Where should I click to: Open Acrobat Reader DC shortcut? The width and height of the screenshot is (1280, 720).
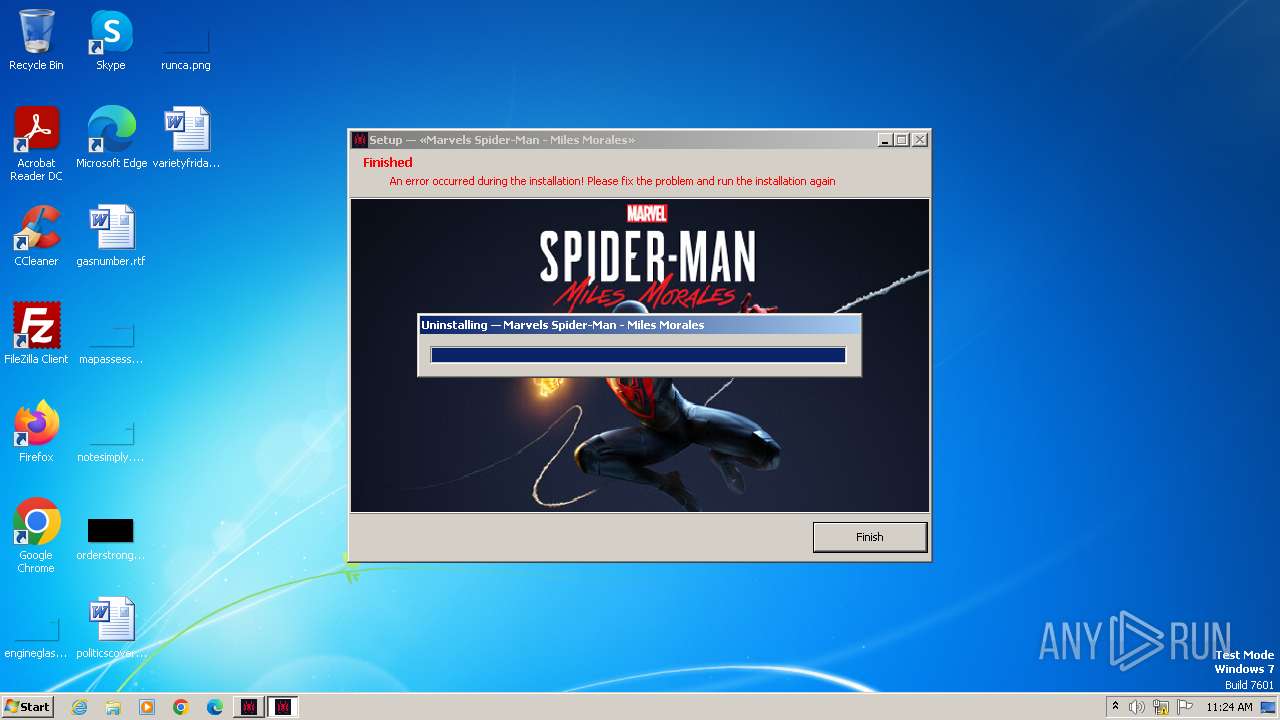point(36,144)
